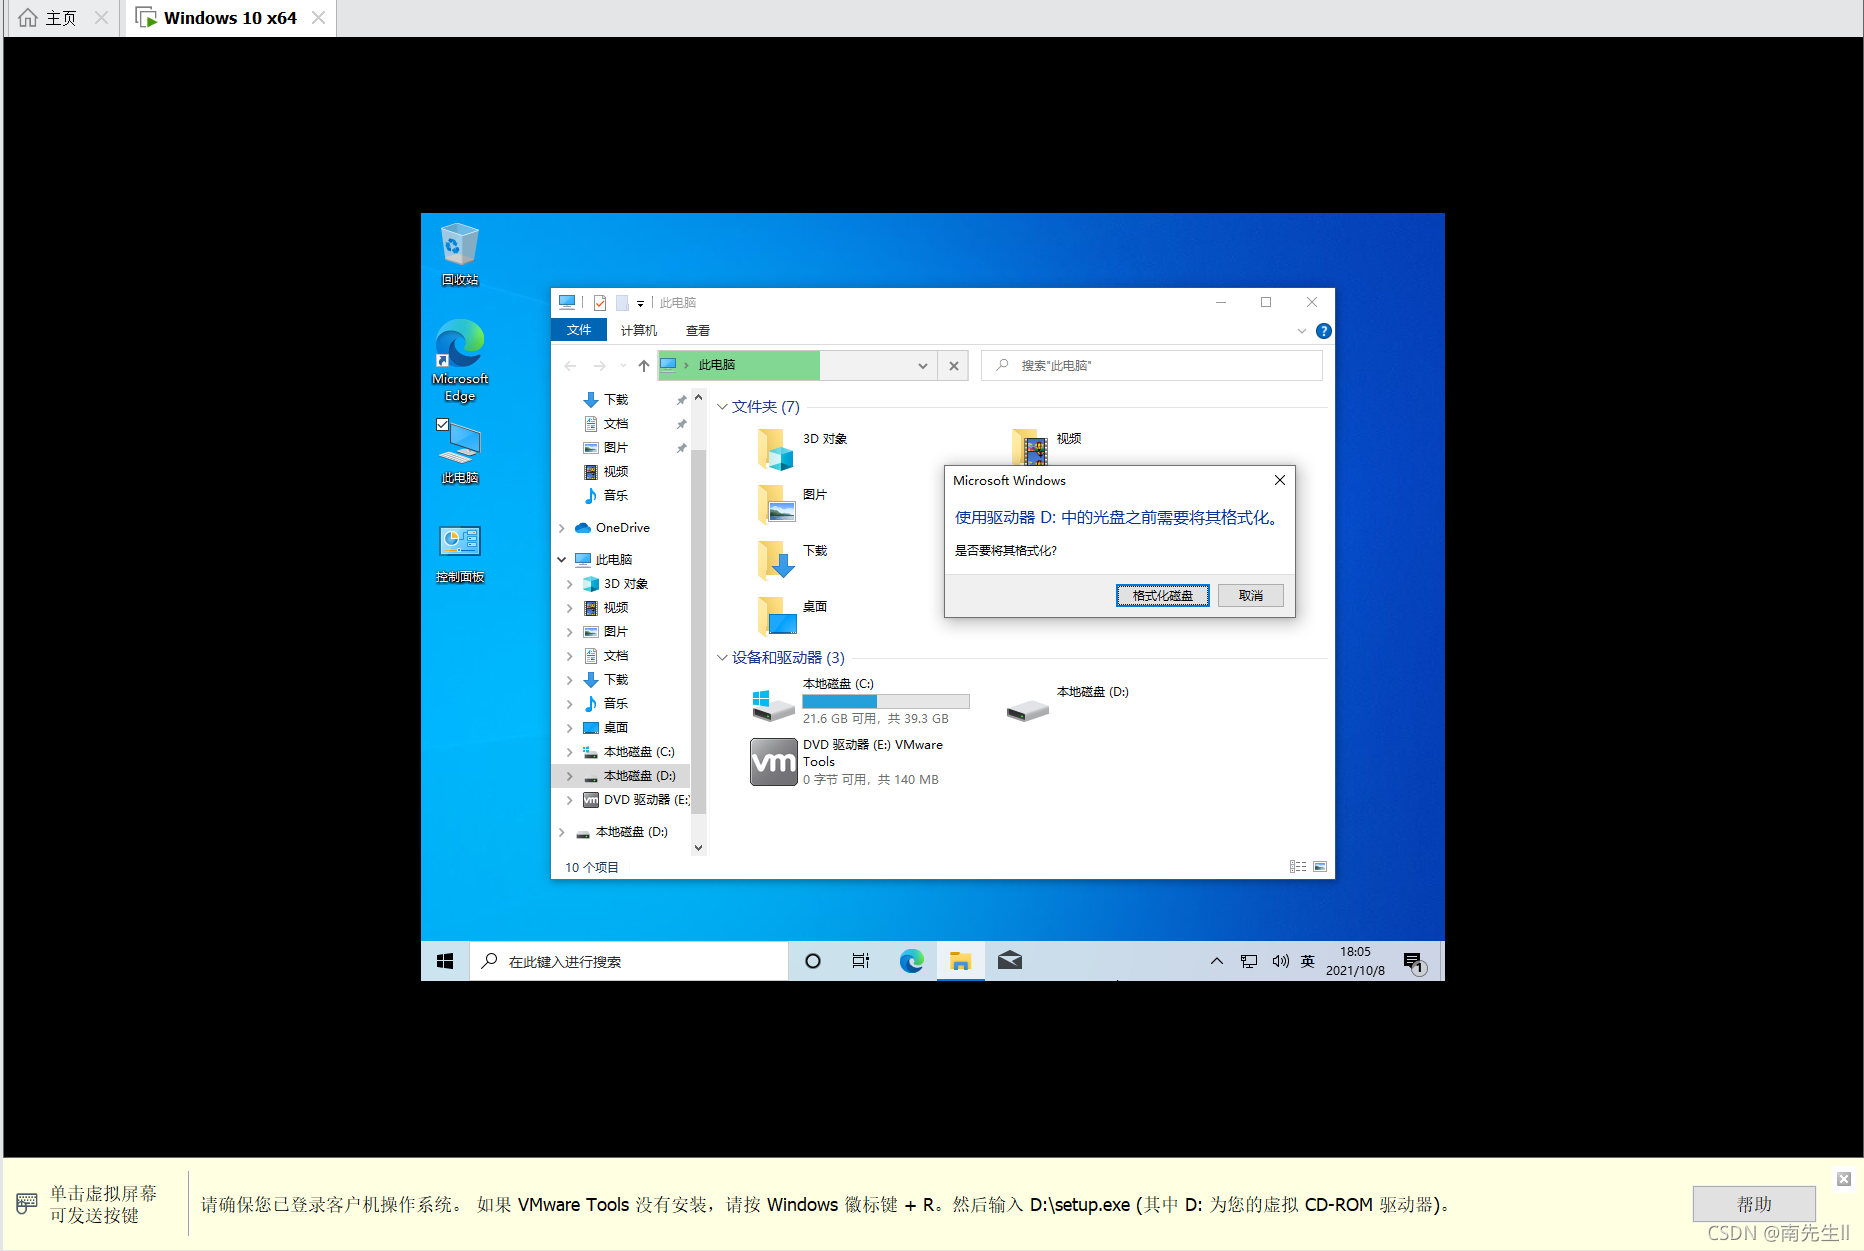Stop loading with the address bar X
The width and height of the screenshot is (1864, 1251).
coord(954,366)
